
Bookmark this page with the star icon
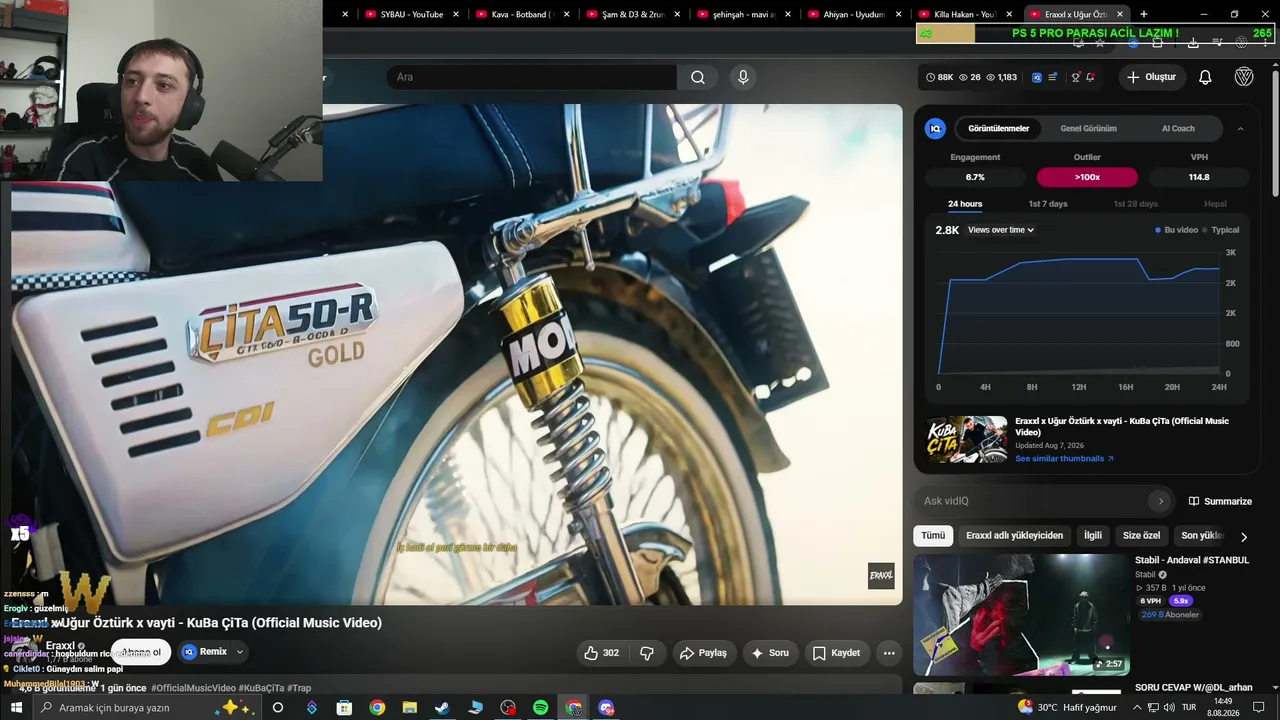(1100, 42)
